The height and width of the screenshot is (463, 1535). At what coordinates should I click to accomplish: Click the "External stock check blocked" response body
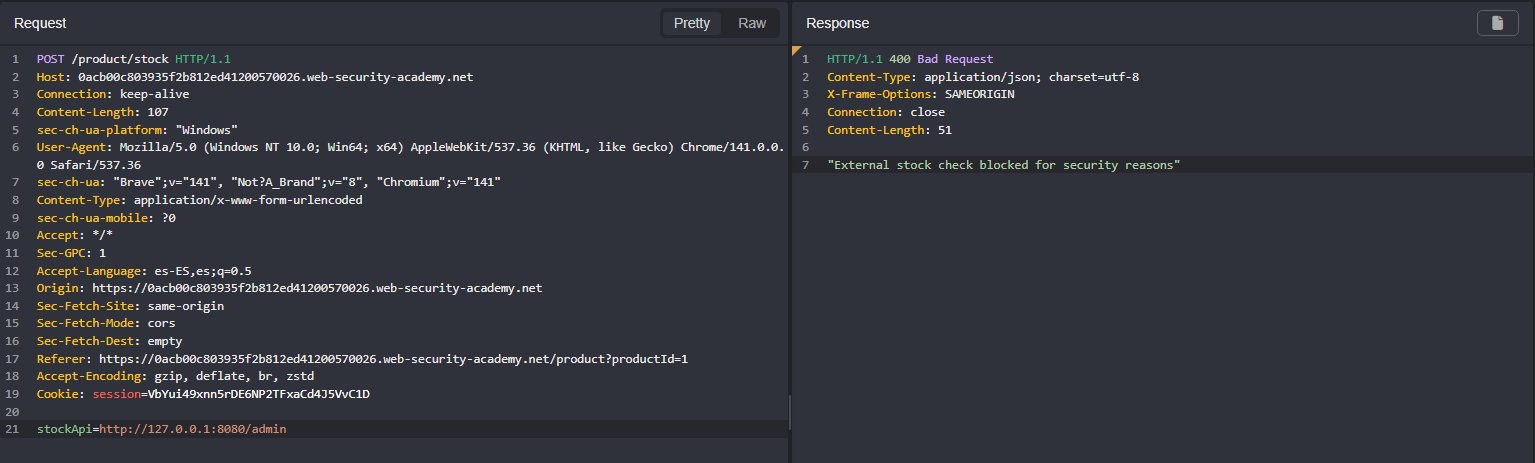[x=1004, y=165]
